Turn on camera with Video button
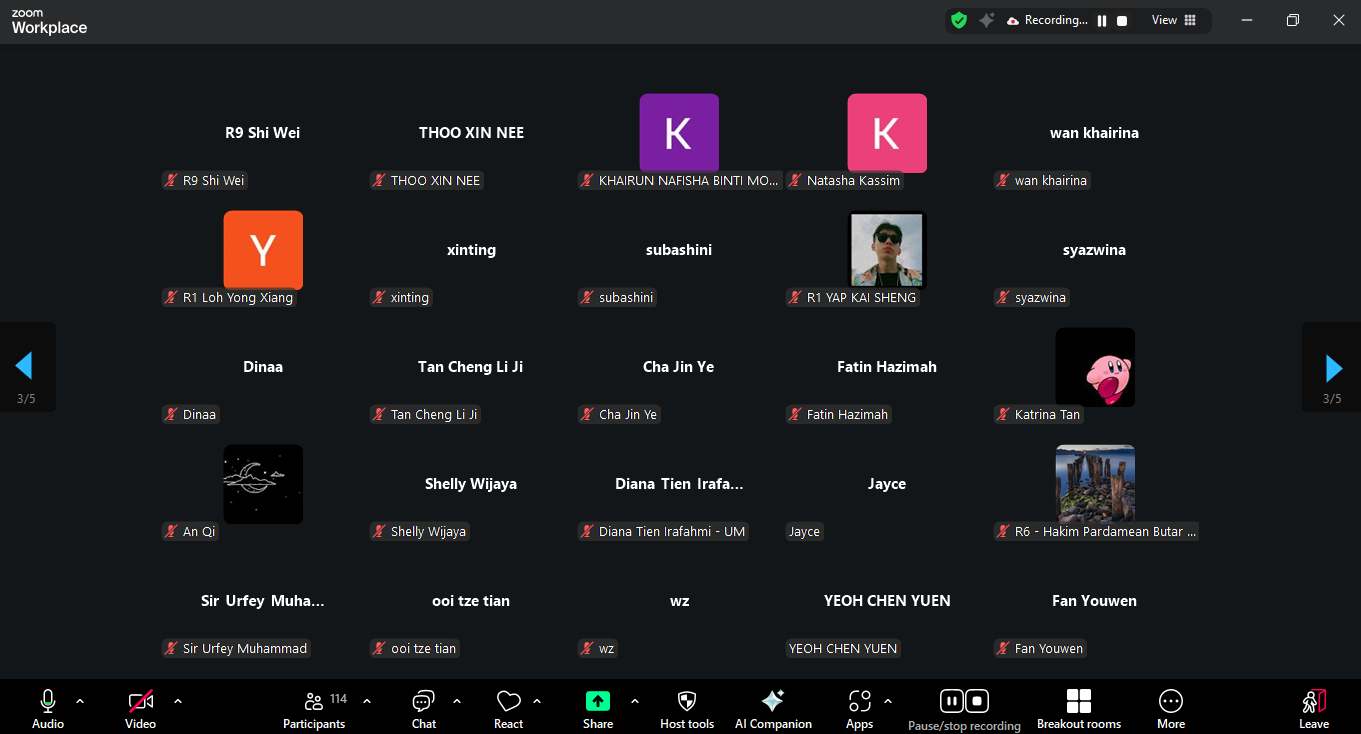 140,708
